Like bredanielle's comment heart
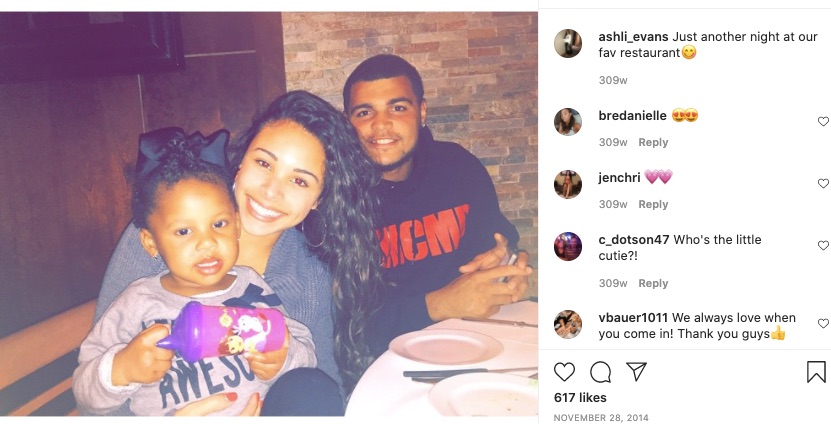Viewport: 831px width, 424px height. pyautogui.click(x=823, y=121)
